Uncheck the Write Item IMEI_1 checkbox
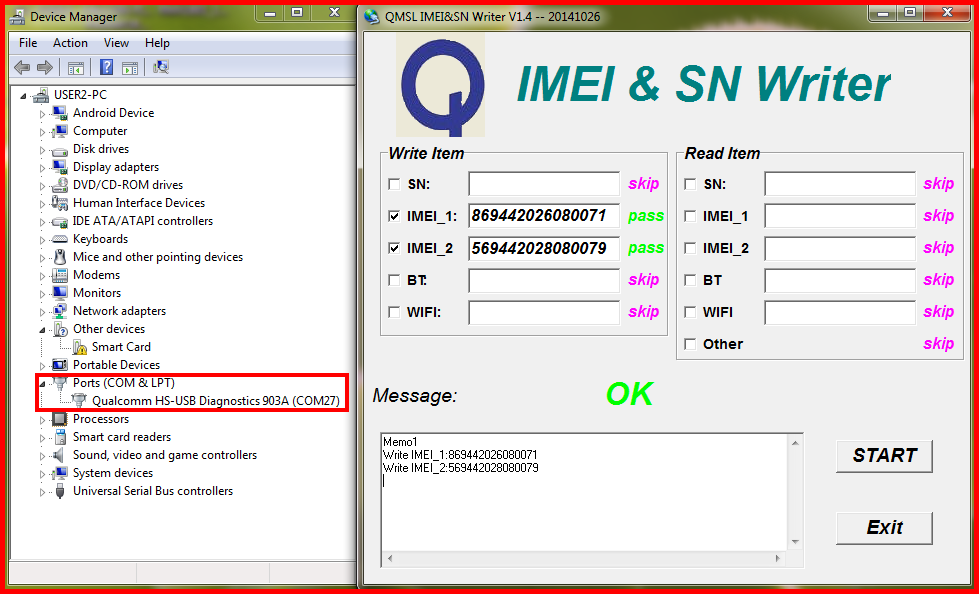 [x=394, y=216]
